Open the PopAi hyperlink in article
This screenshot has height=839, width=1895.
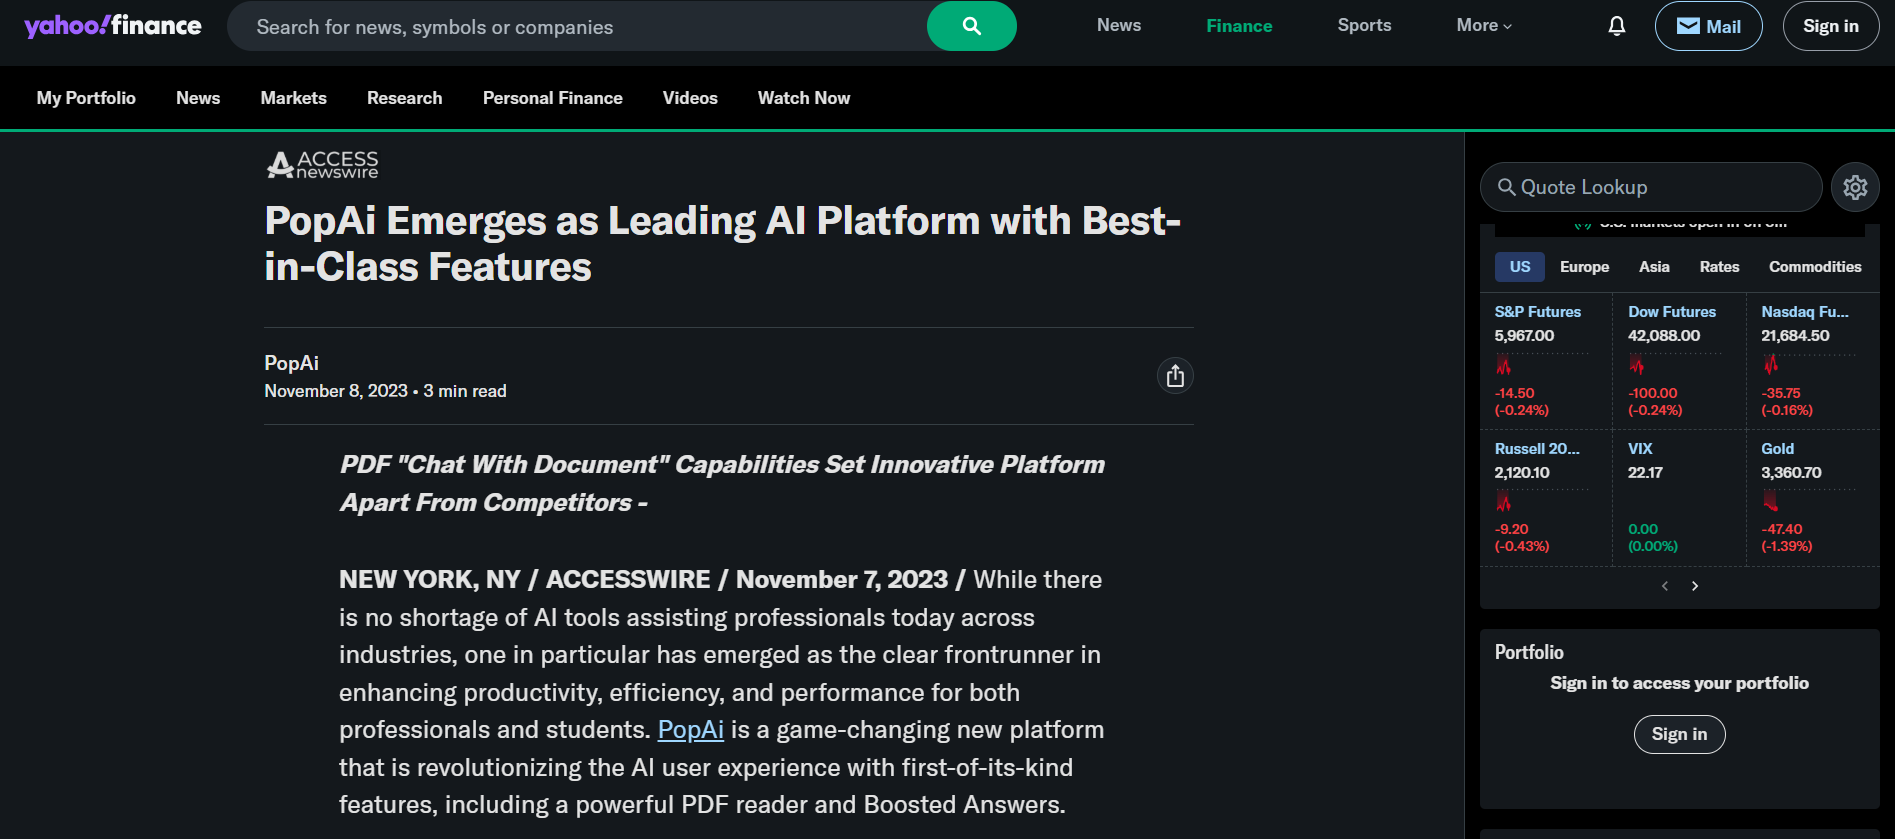tap(690, 730)
